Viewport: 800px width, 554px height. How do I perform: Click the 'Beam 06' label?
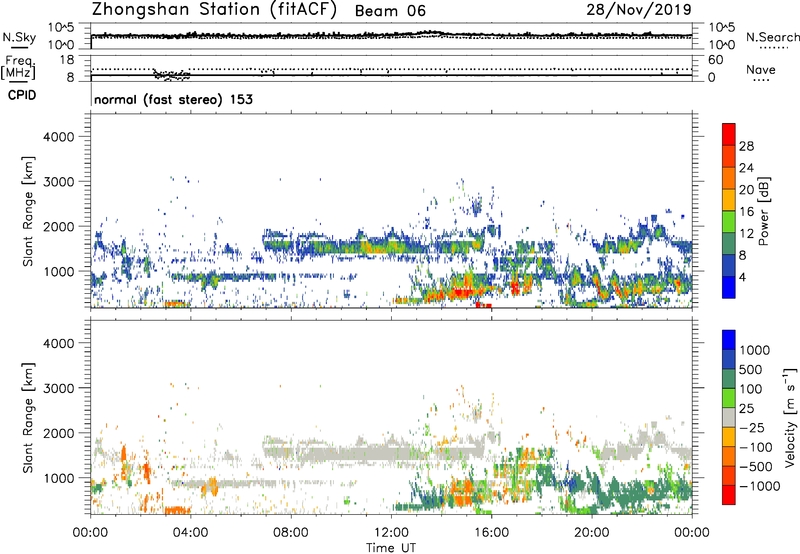point(390,11)
